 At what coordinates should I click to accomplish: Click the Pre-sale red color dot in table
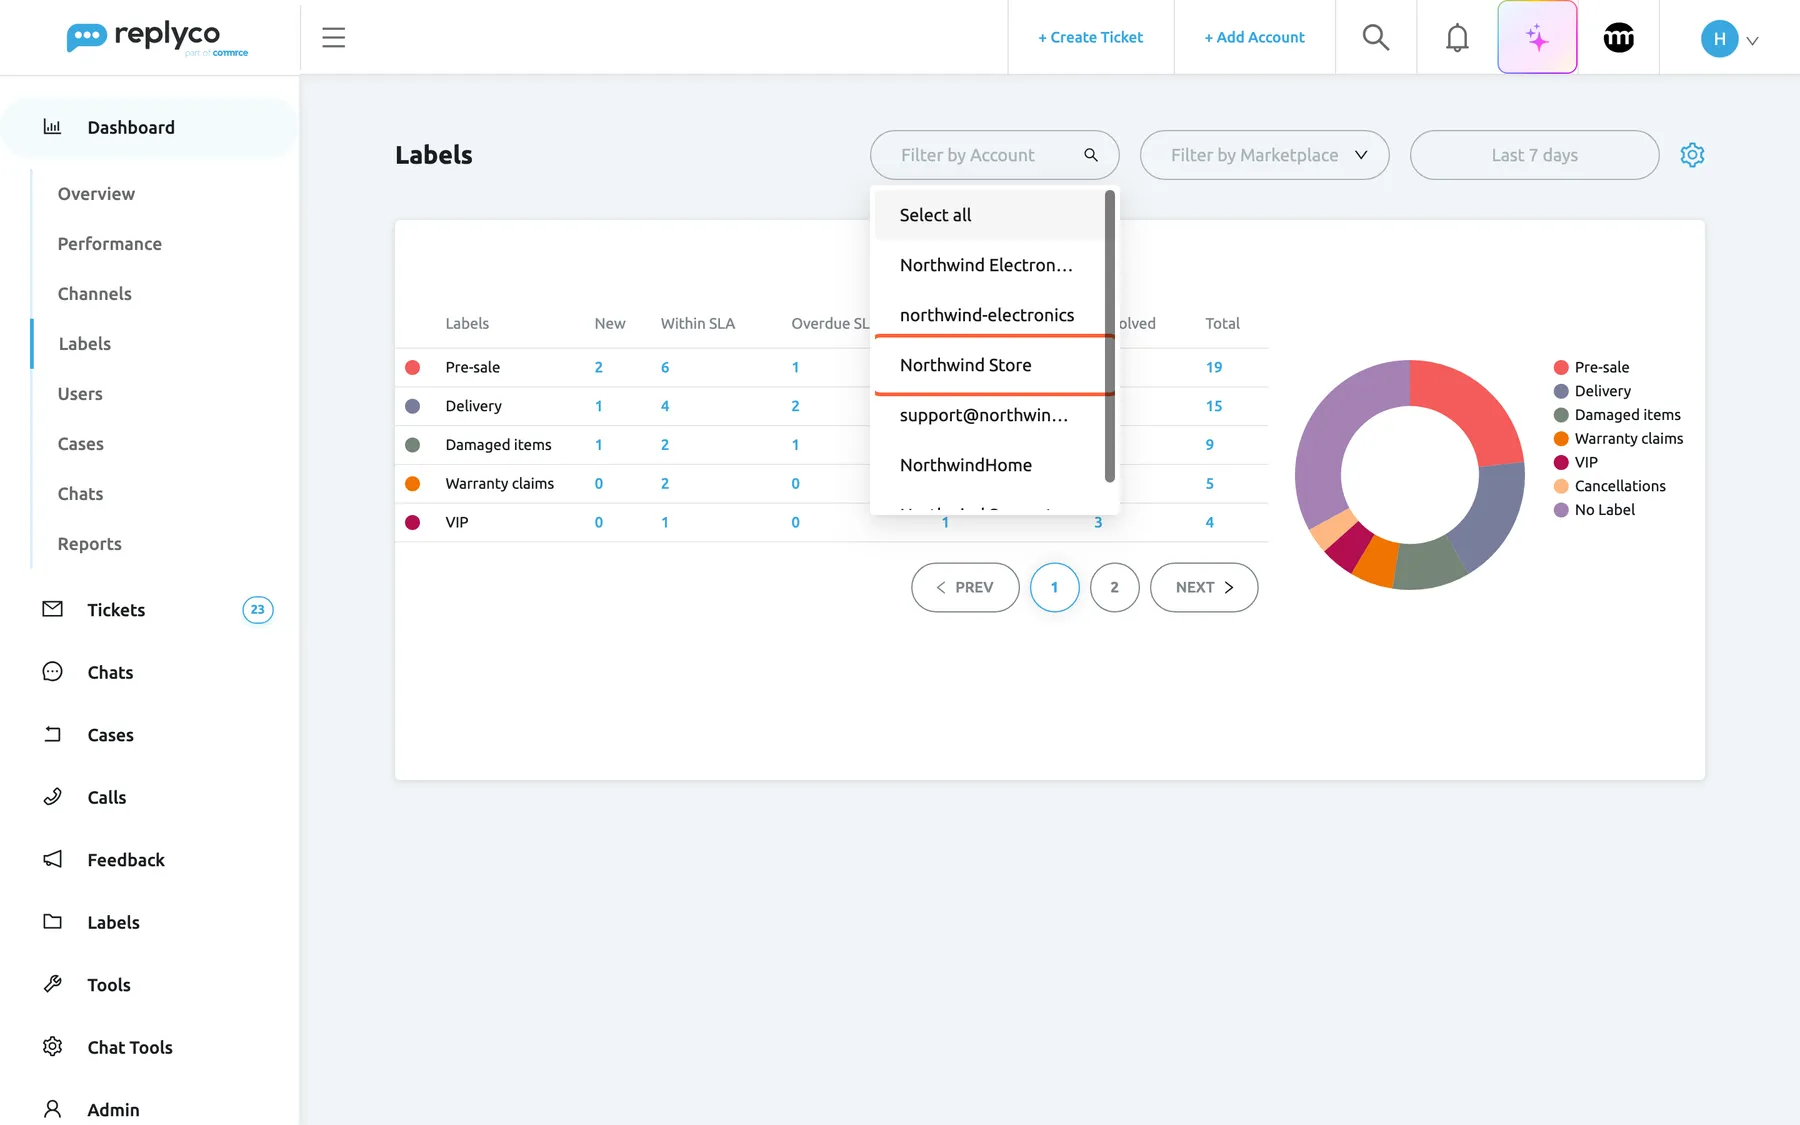pos(412,367)
